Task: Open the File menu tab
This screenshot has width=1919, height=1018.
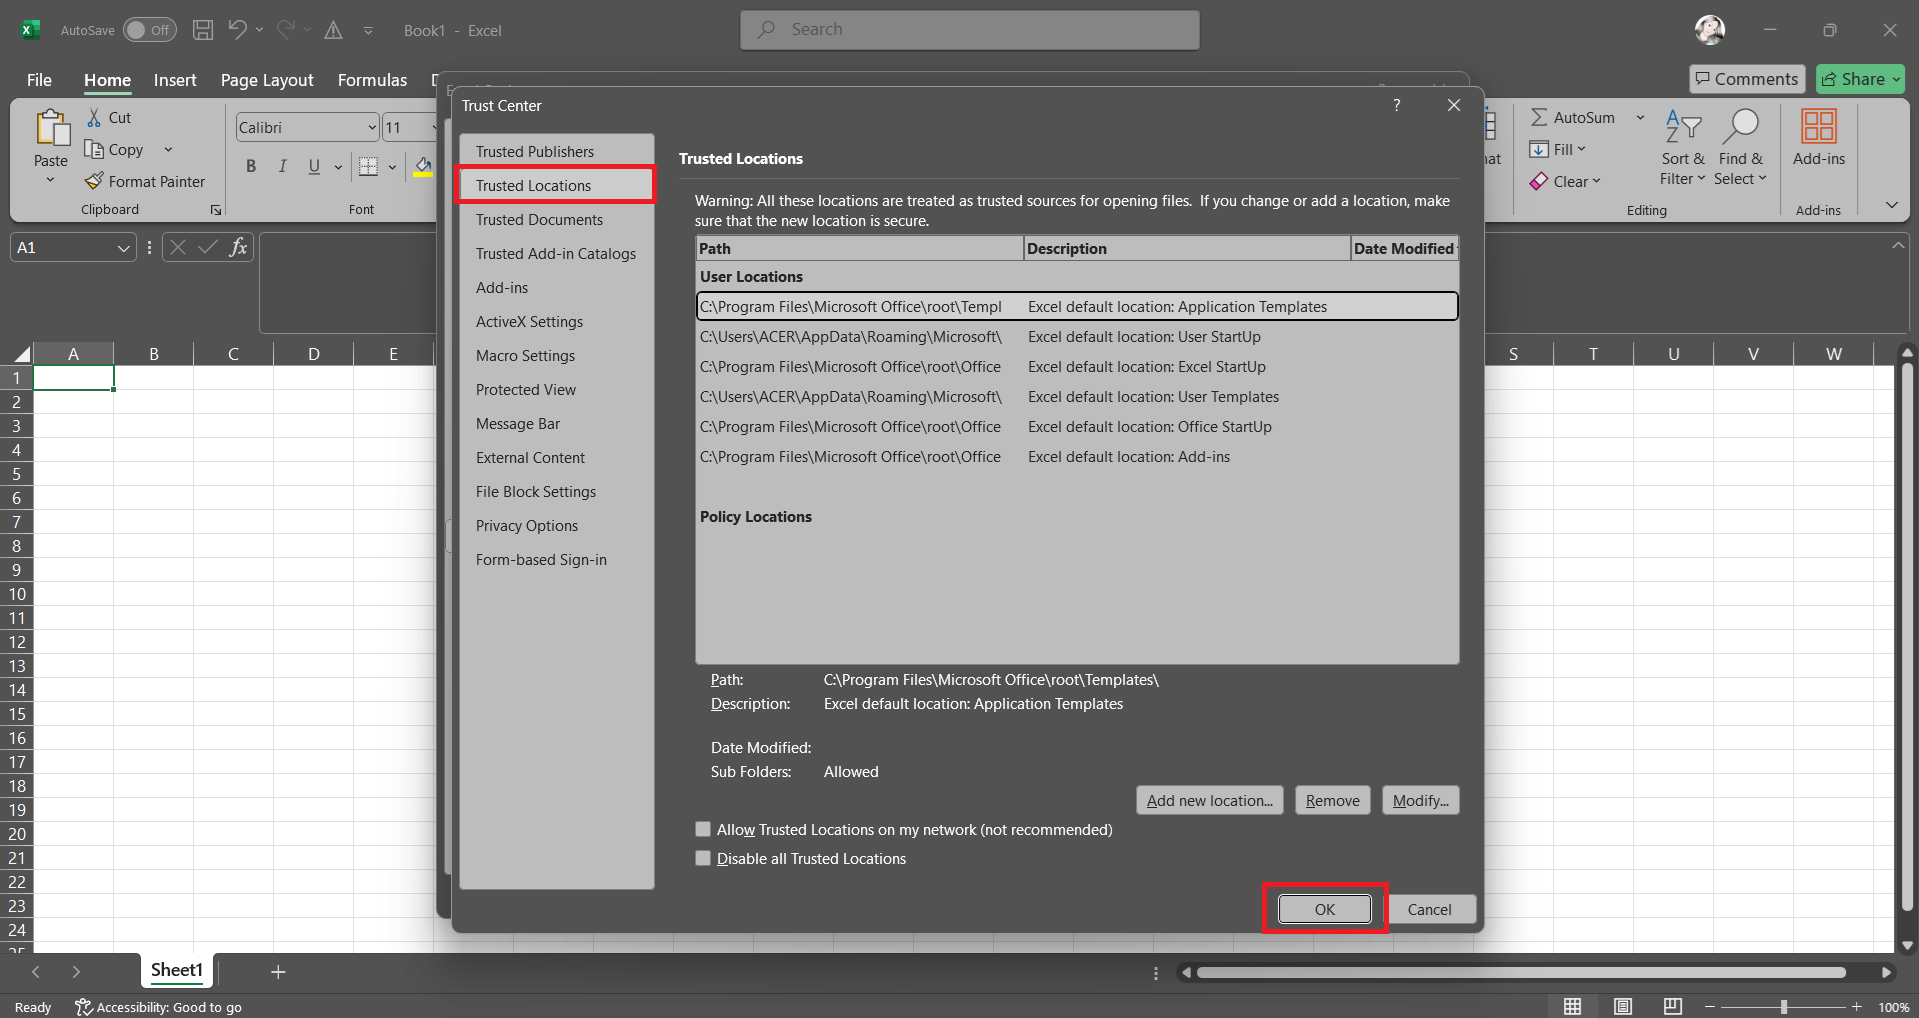Action: [39, 80]
